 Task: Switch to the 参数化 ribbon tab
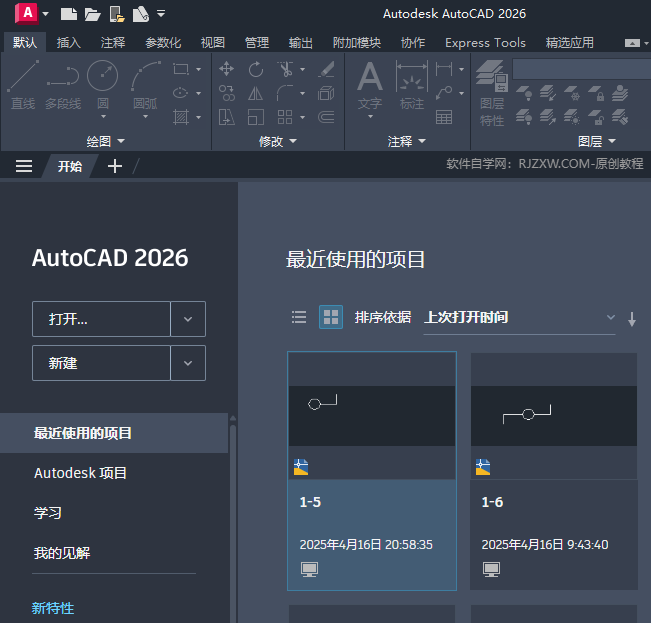point(163,42)
